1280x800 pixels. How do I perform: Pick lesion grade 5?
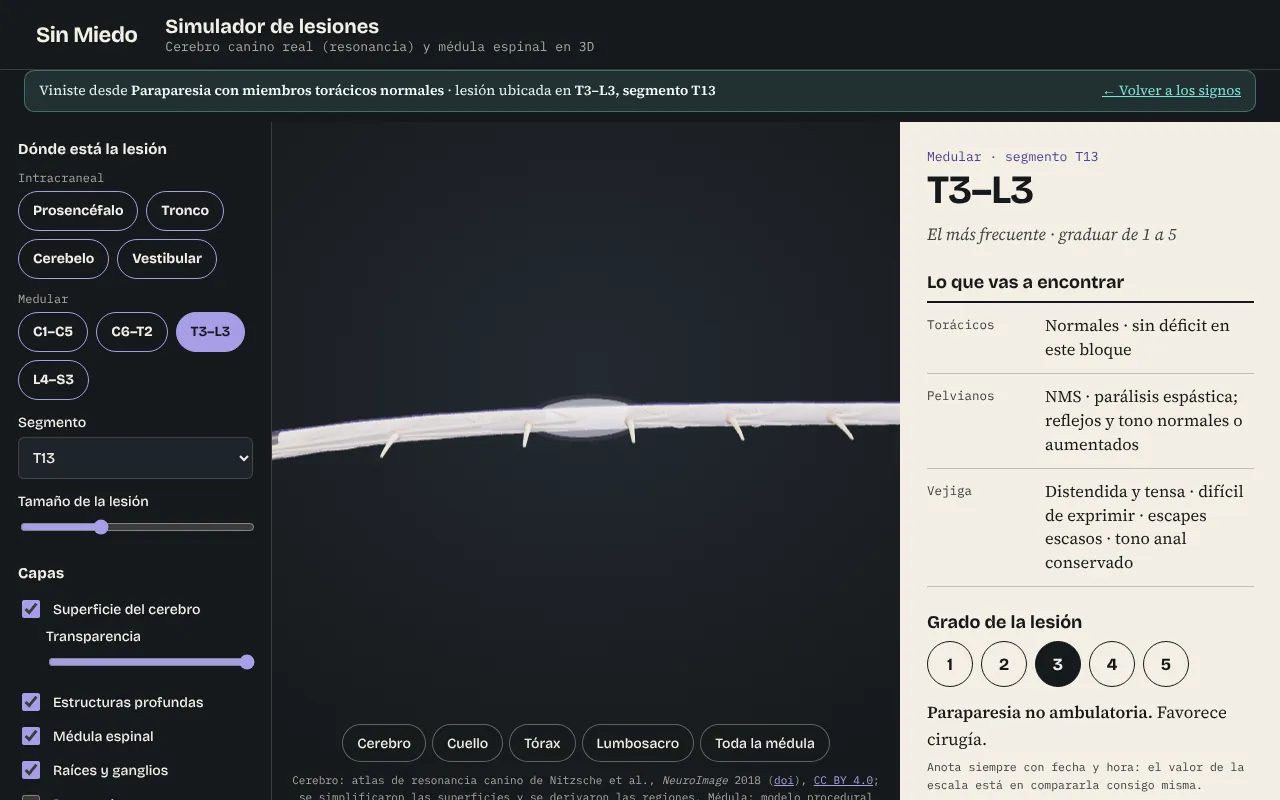1166,664
